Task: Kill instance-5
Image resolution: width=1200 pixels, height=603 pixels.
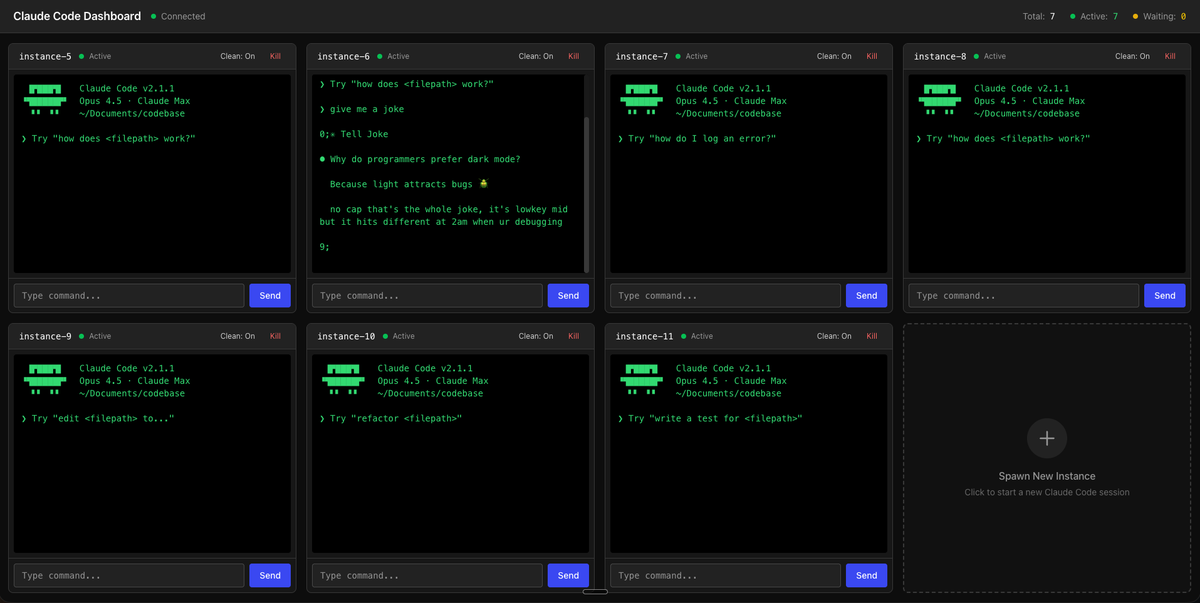Action: coord(275,56)
